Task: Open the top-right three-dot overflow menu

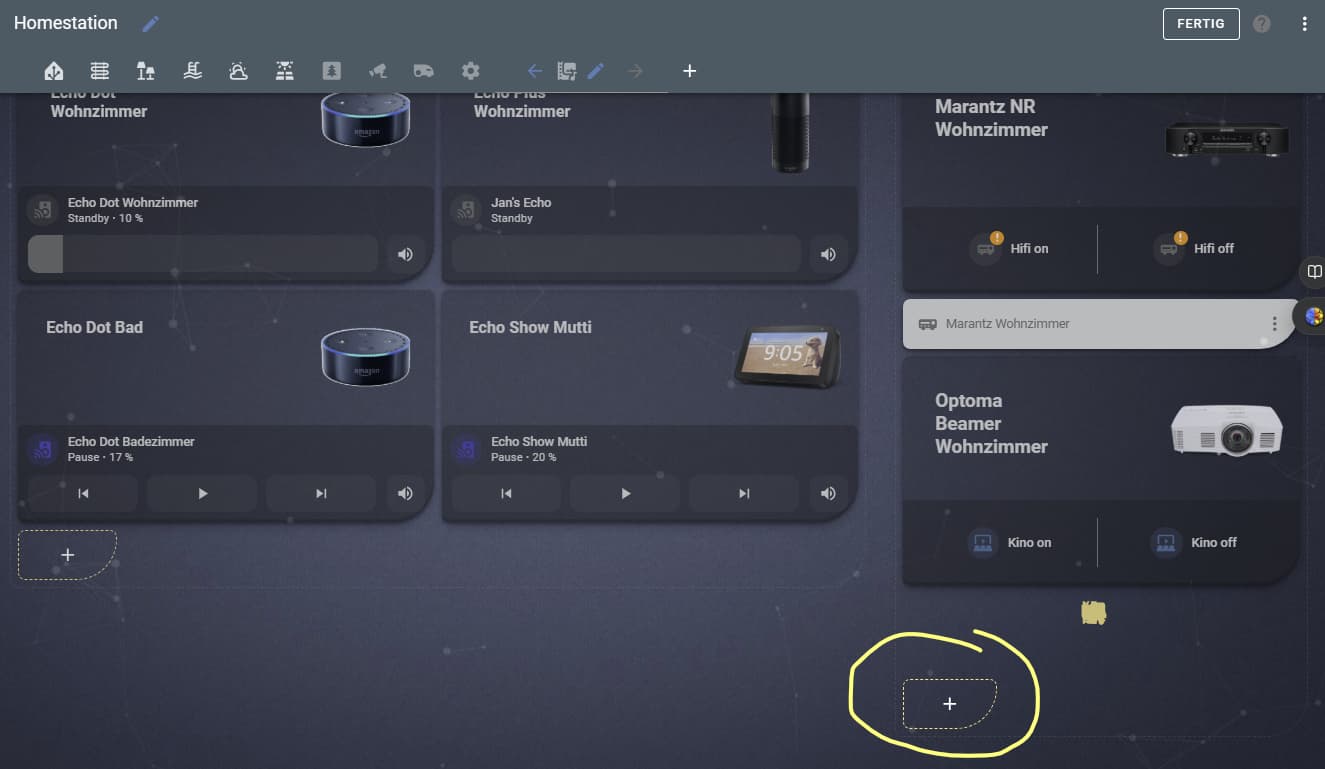Action: pyautogui.click(x=1304, y=24)
